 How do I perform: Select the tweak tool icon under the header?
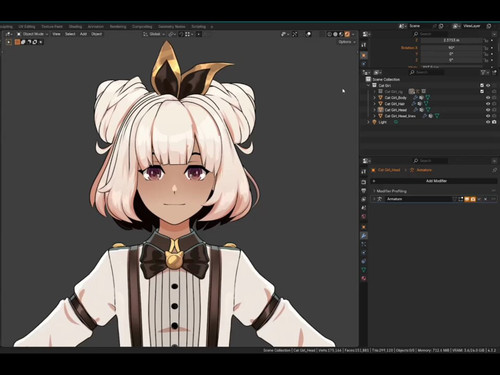click(9, 42)
